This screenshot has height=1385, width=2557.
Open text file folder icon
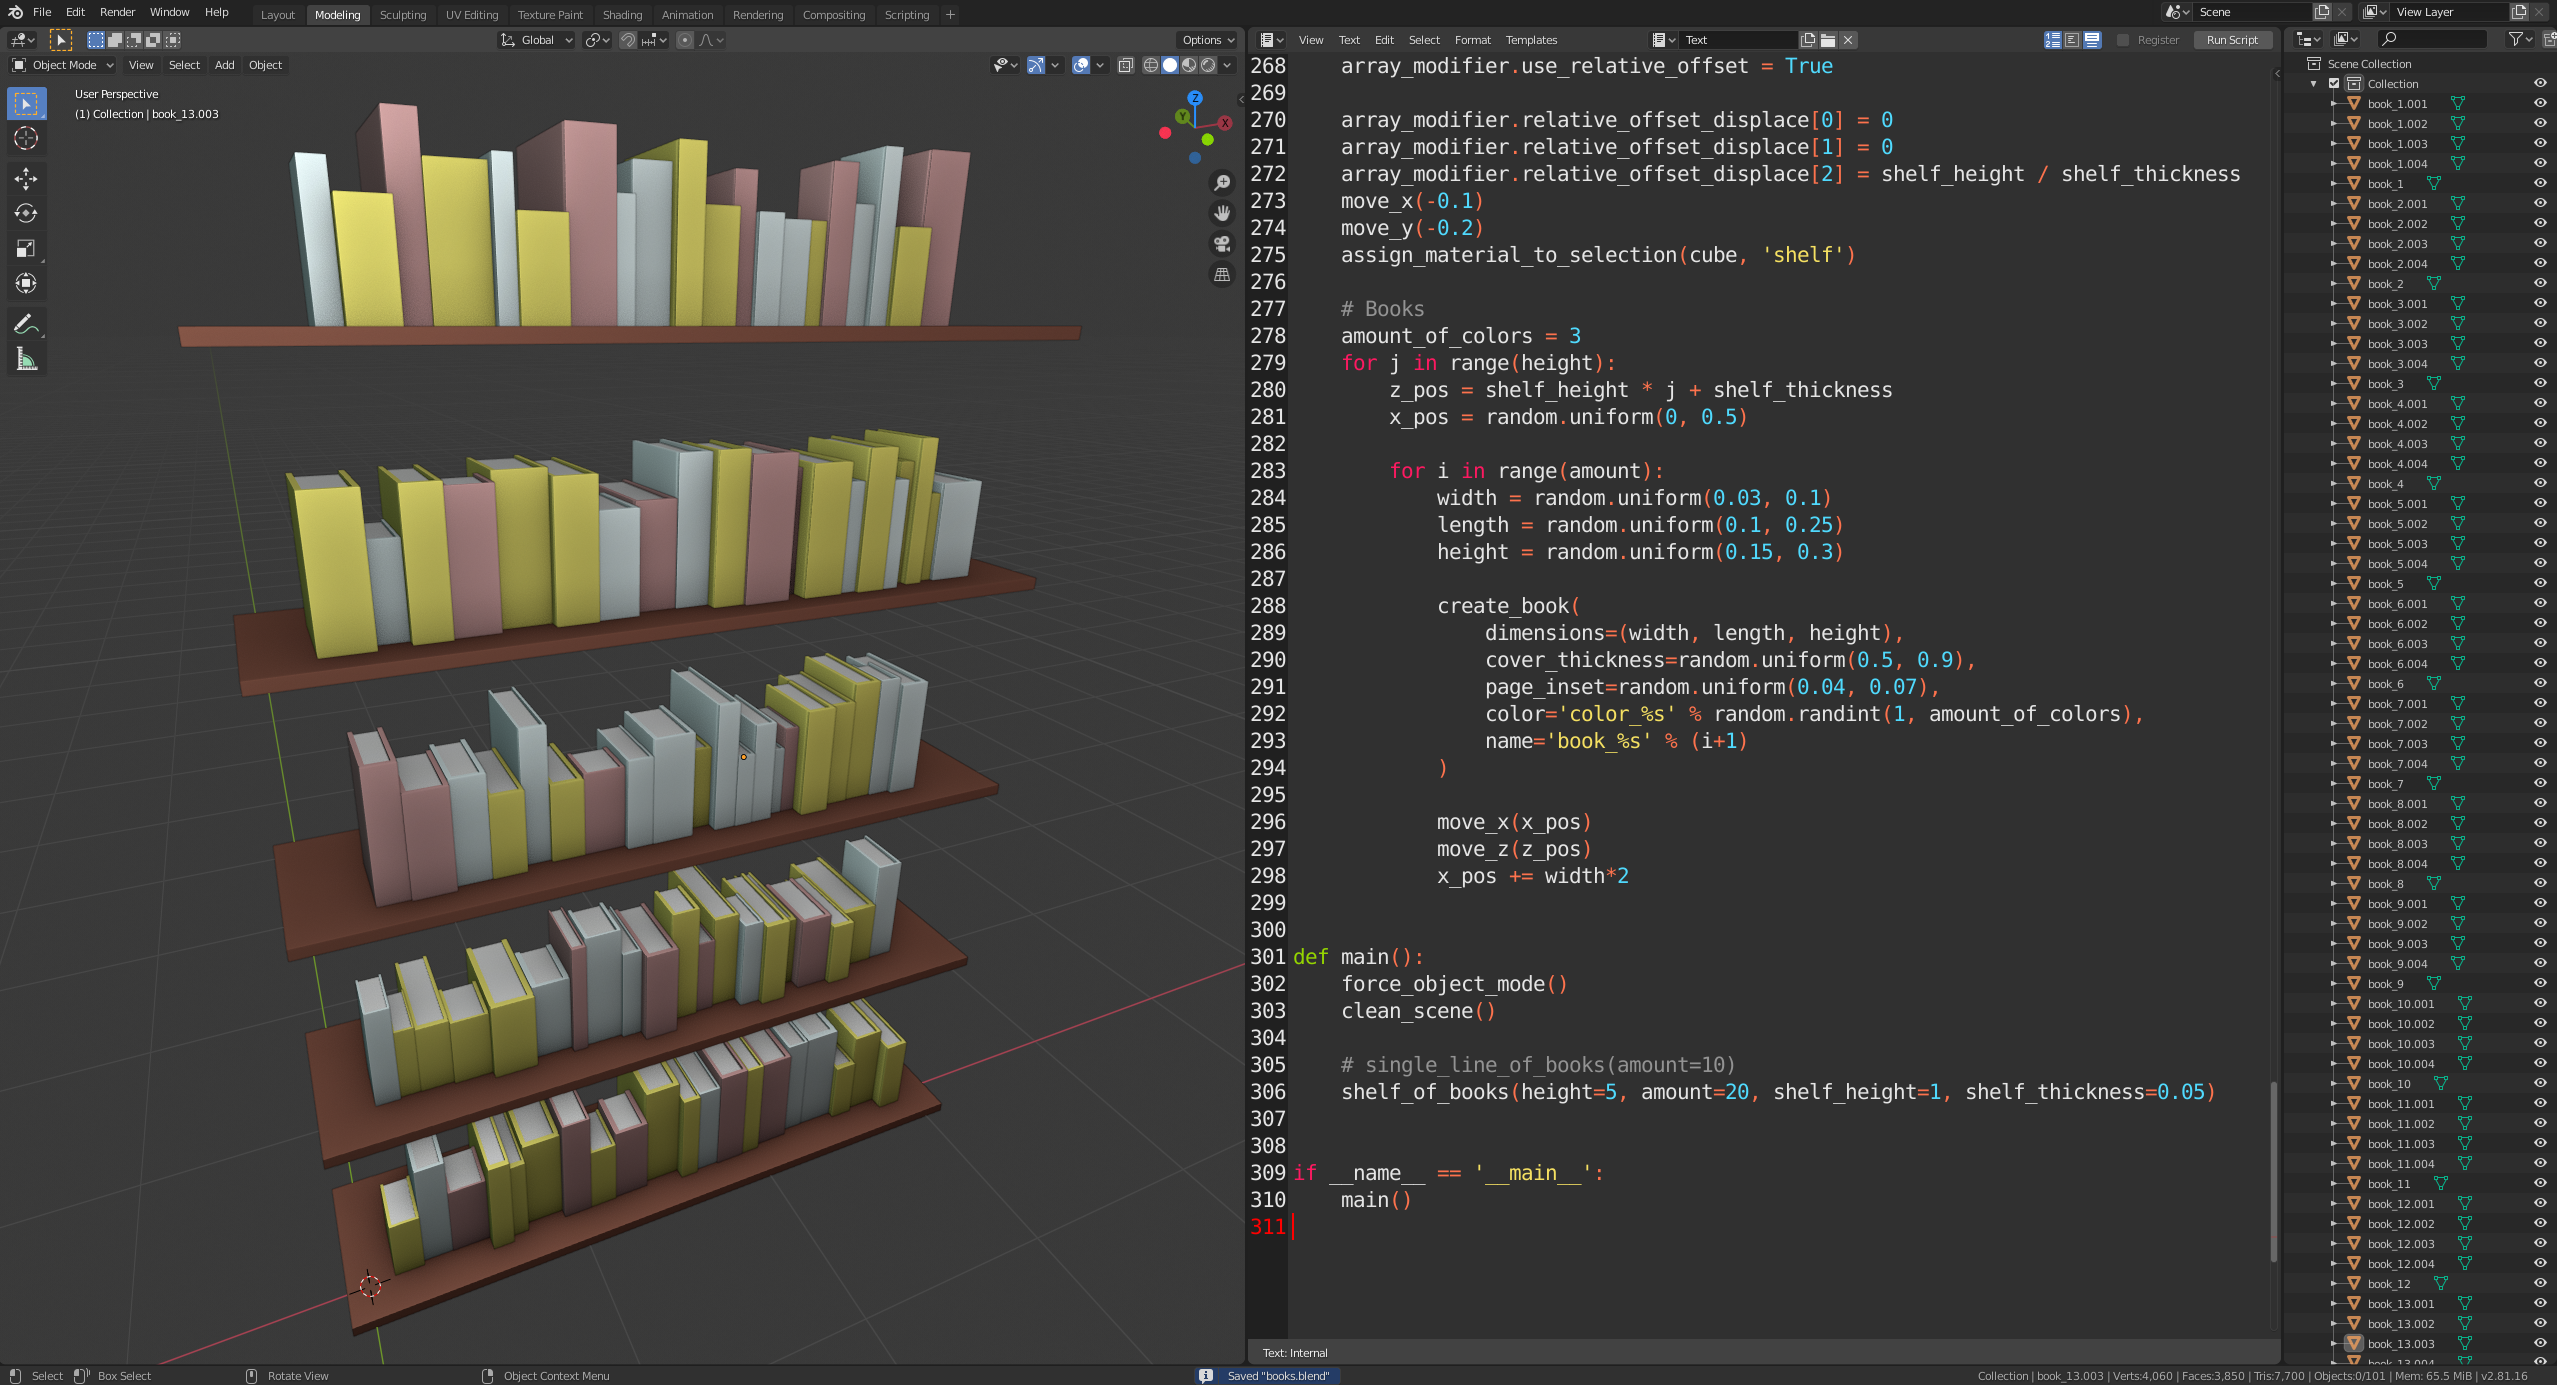tap(1828, 40)
